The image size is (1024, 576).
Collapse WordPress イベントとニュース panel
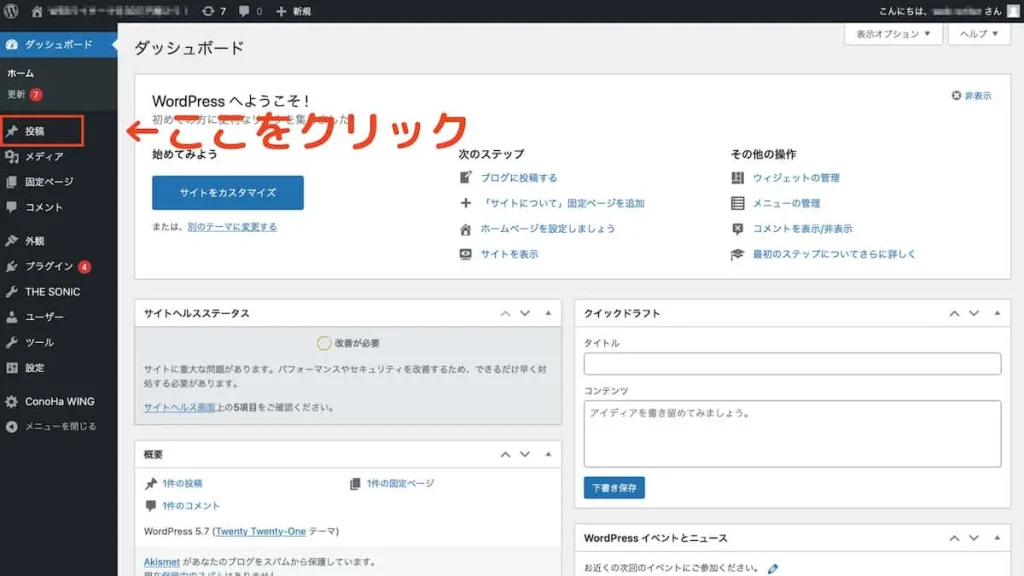pos(997,538)
